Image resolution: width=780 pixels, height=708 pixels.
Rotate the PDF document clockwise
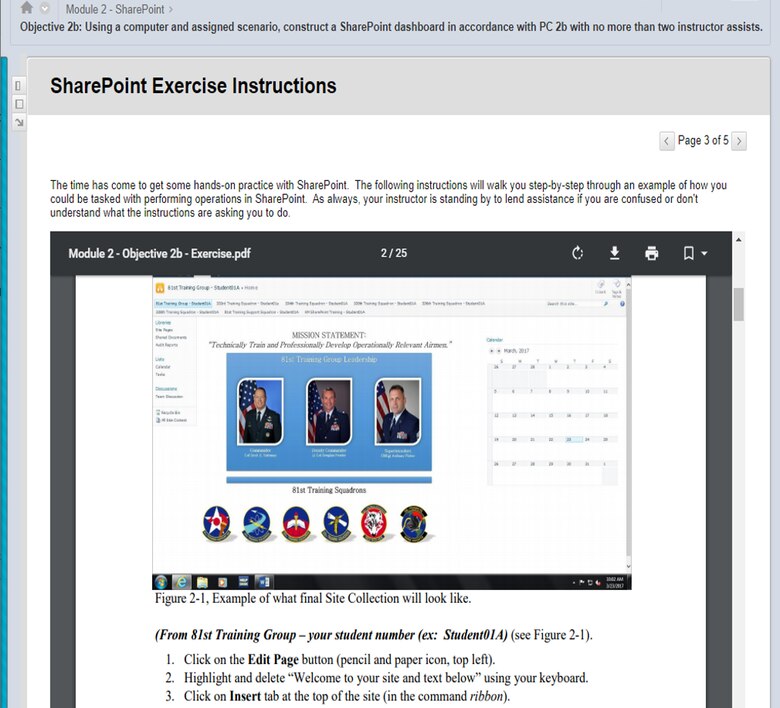577,253
